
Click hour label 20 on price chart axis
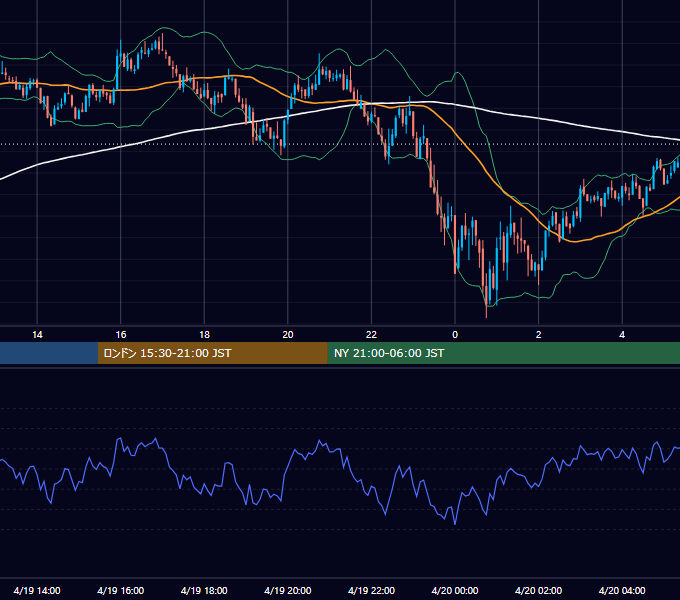tap(288, 335)
